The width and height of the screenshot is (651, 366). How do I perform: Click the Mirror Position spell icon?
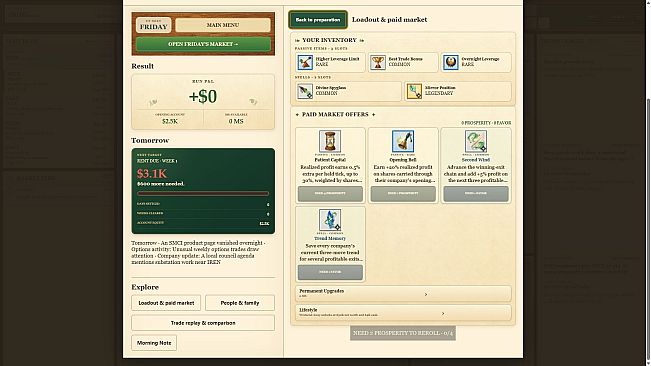click(414, 91)
